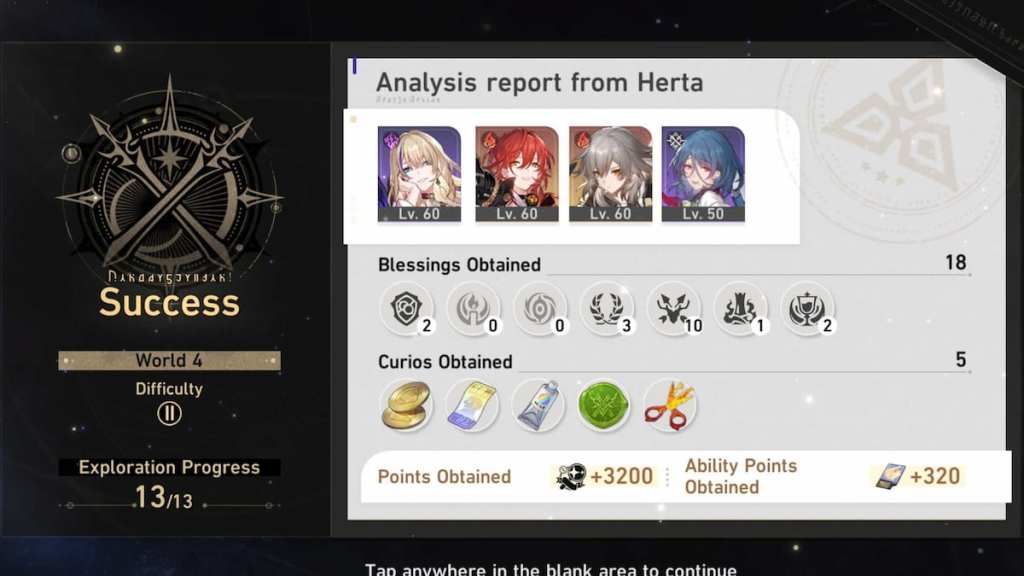Inspect the green wax seal curio
1024x576 pixels.
pyautogui.click(x=603, y=406)
